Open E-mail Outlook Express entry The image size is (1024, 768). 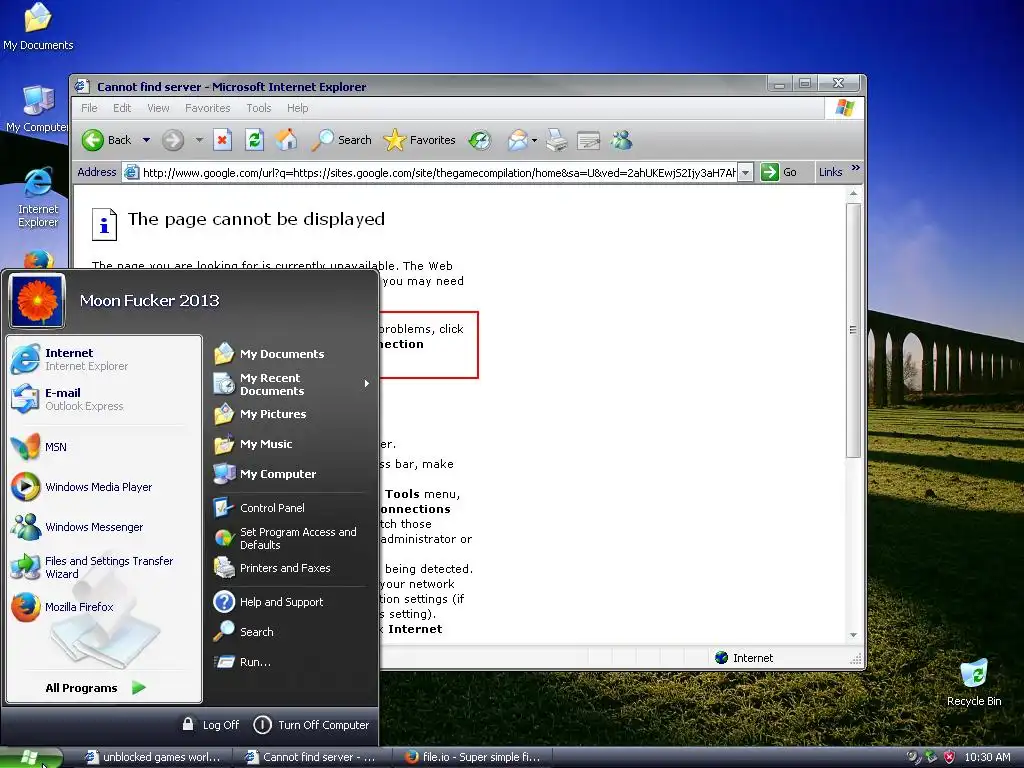104,399
